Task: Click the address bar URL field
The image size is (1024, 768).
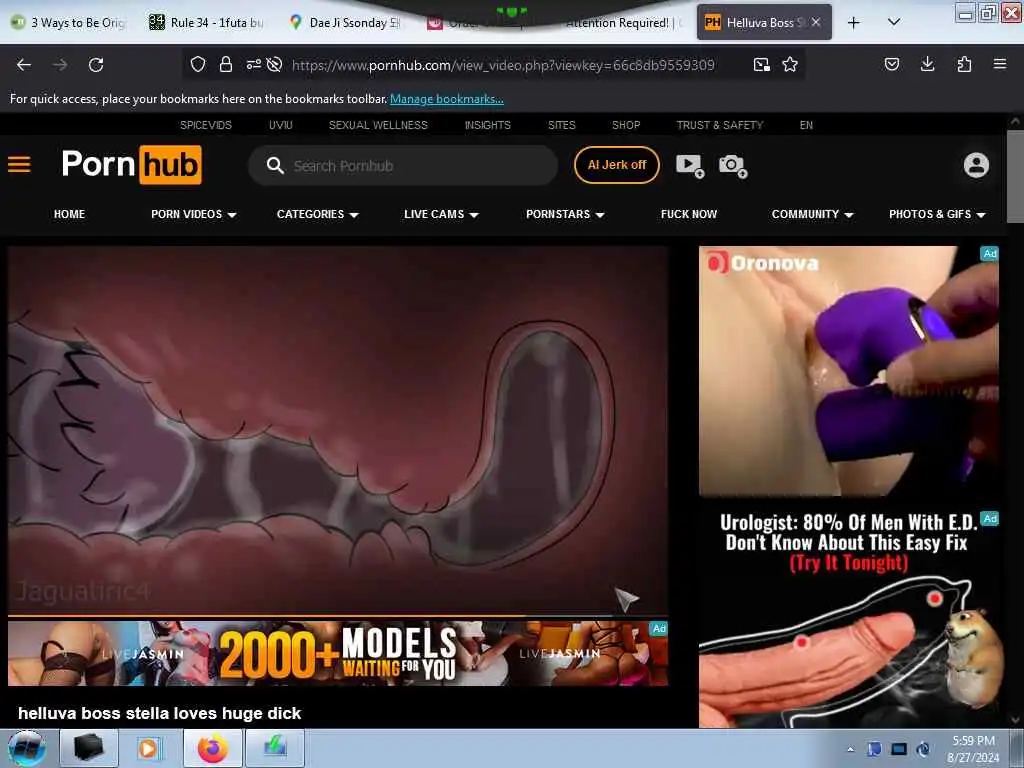Action: 503,65
